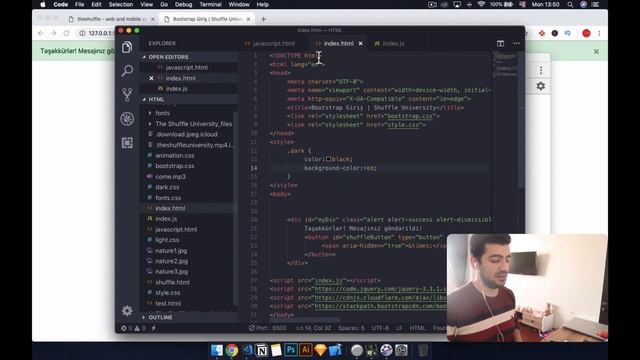This screenshot has width=640, height=360.
Task: Click Ln 14, Col 32 in status bar
Action: pos(313,328)
